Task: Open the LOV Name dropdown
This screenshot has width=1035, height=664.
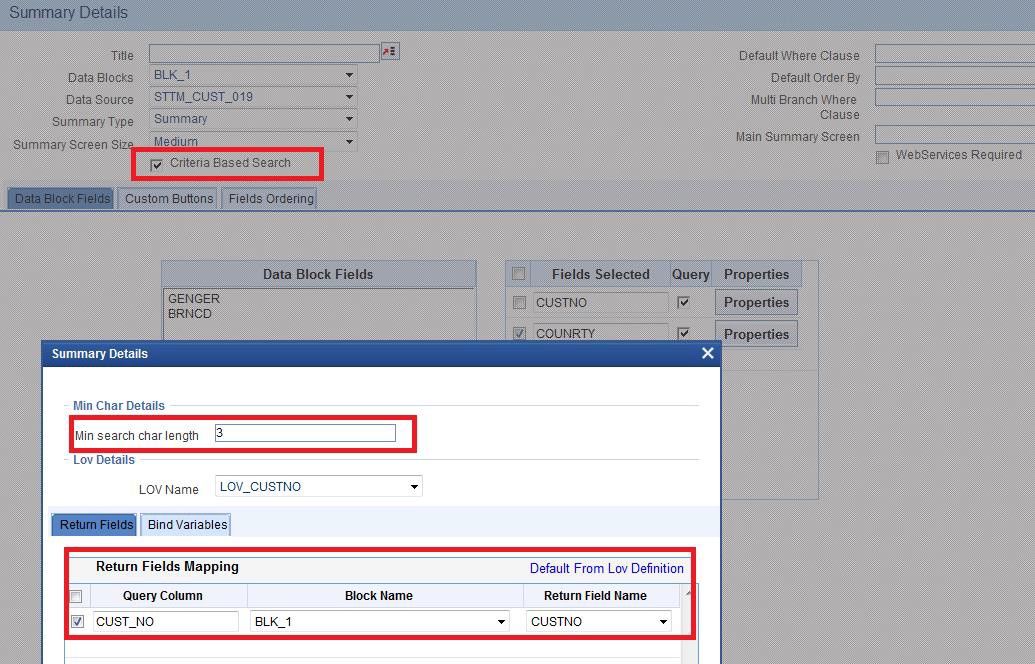Action: point(319,486)
